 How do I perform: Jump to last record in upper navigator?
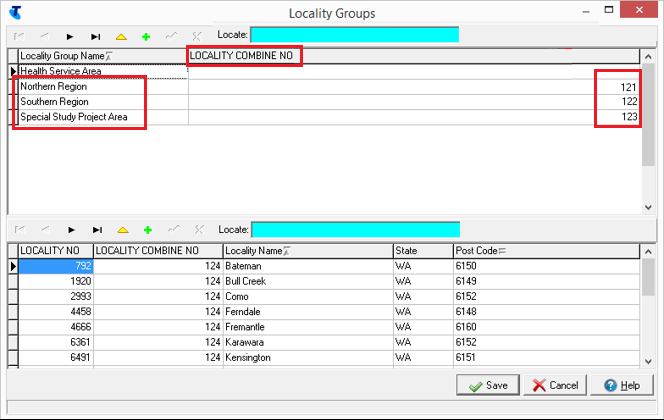(x=96, y=37)
